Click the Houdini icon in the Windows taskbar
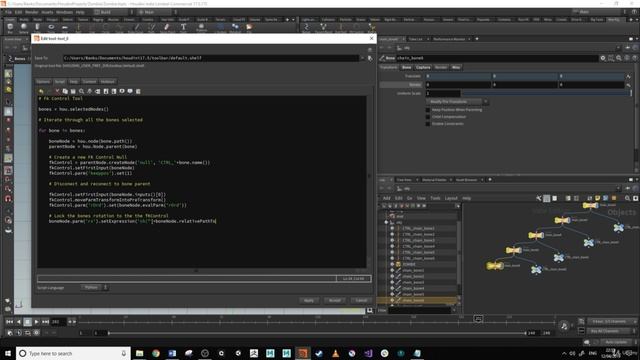 click(x=302, y=353)
